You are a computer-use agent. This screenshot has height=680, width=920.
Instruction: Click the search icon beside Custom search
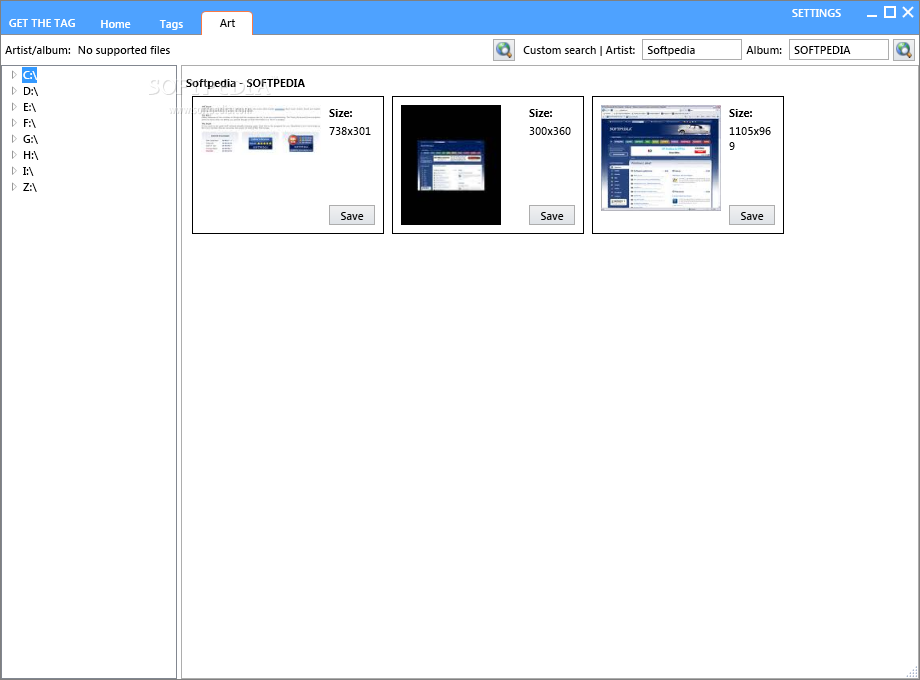503,50
